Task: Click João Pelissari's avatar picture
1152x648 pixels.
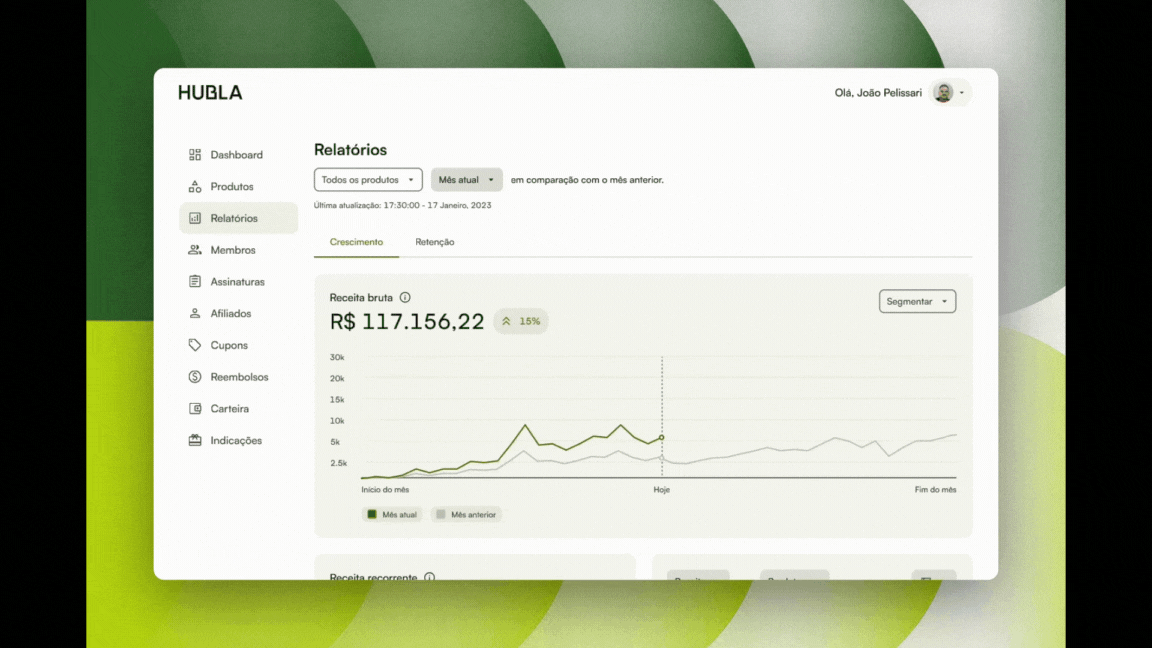Action: 943,93
